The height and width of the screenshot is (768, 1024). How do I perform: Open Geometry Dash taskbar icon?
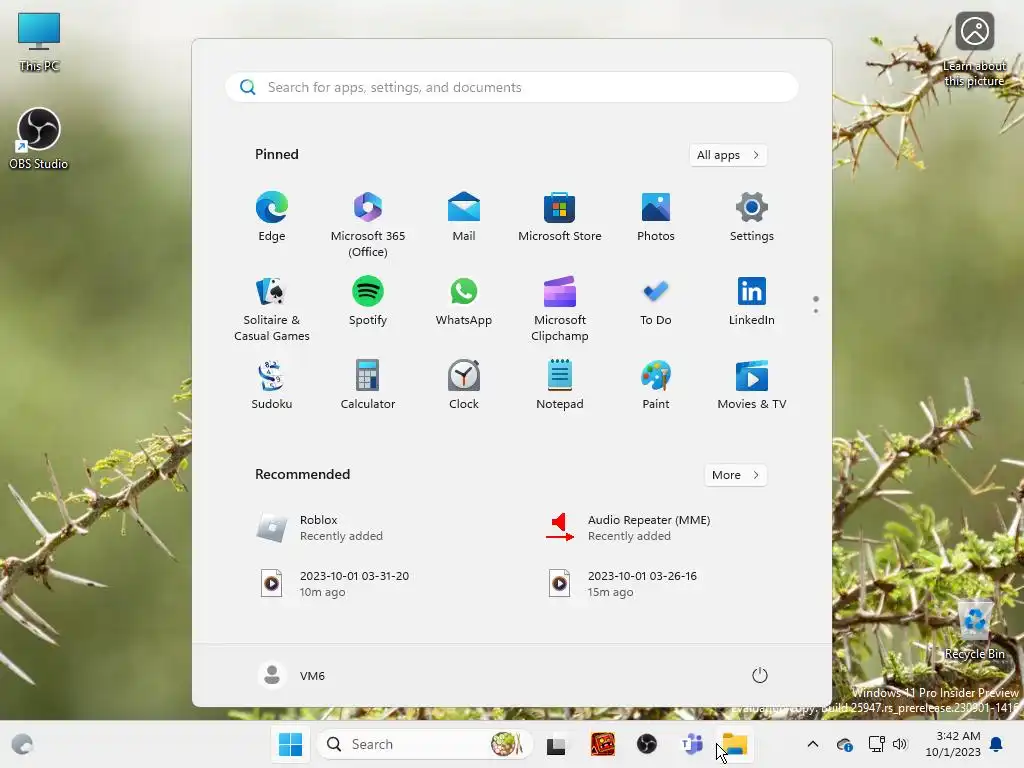point(603,744)
